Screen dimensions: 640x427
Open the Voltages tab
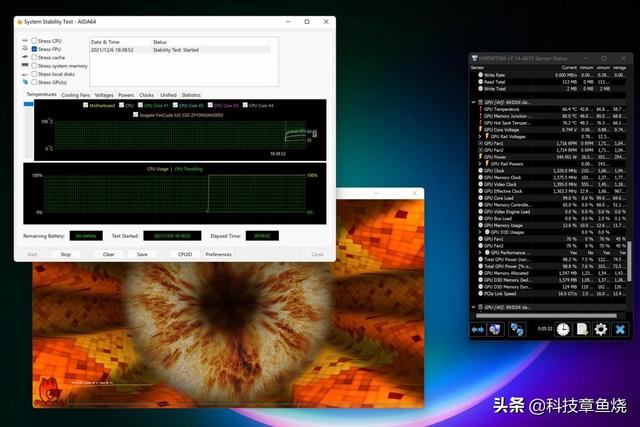[104, 95]
